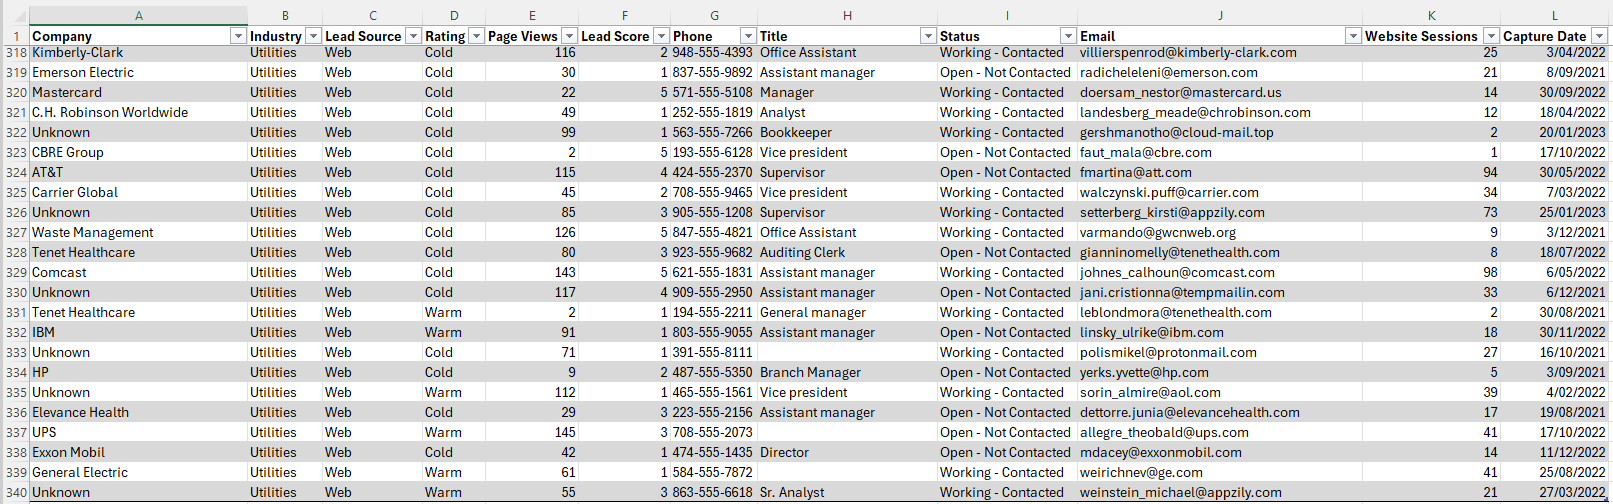Select the HP company cell
The width and height of the screenshot is (1613, 504).
pyautogui.click(x=139, y=372)
